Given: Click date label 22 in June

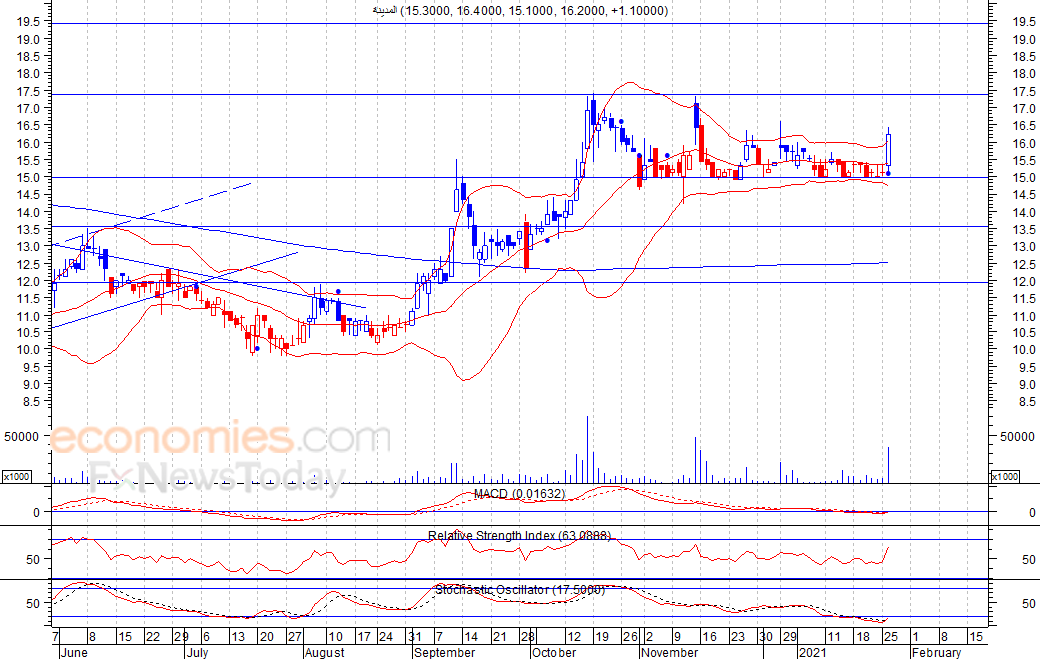Looking at the screenshot, I should (x=153, y=637).
